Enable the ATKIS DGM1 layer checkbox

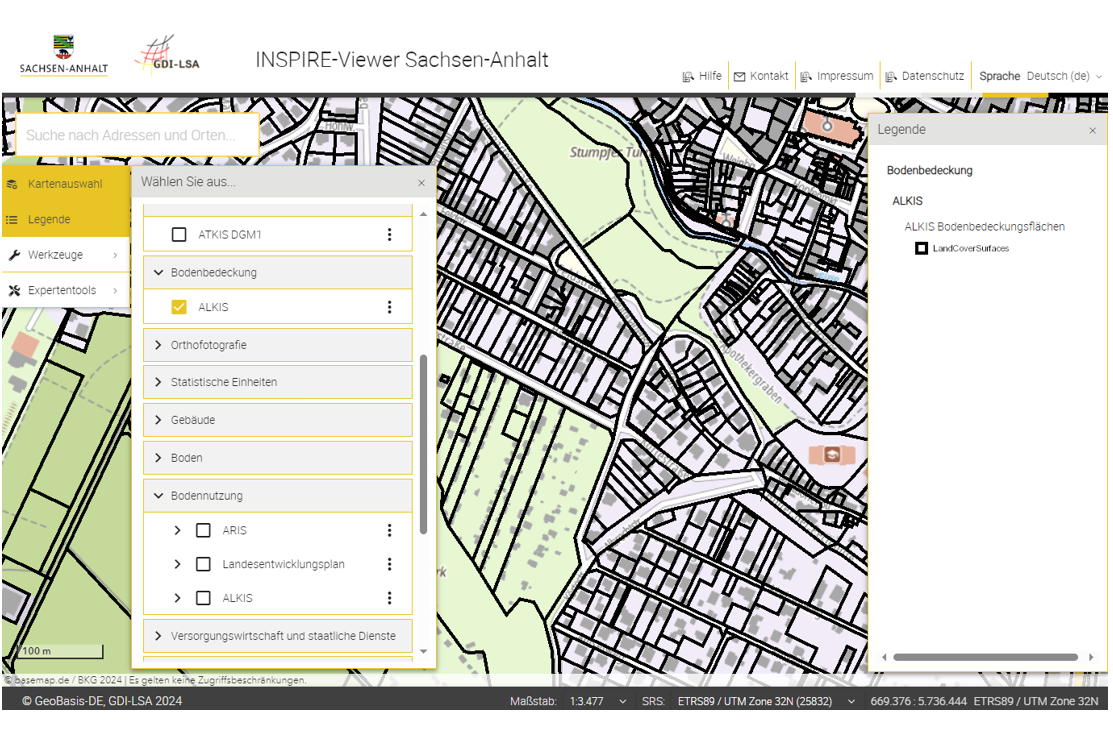click(179, 235)
